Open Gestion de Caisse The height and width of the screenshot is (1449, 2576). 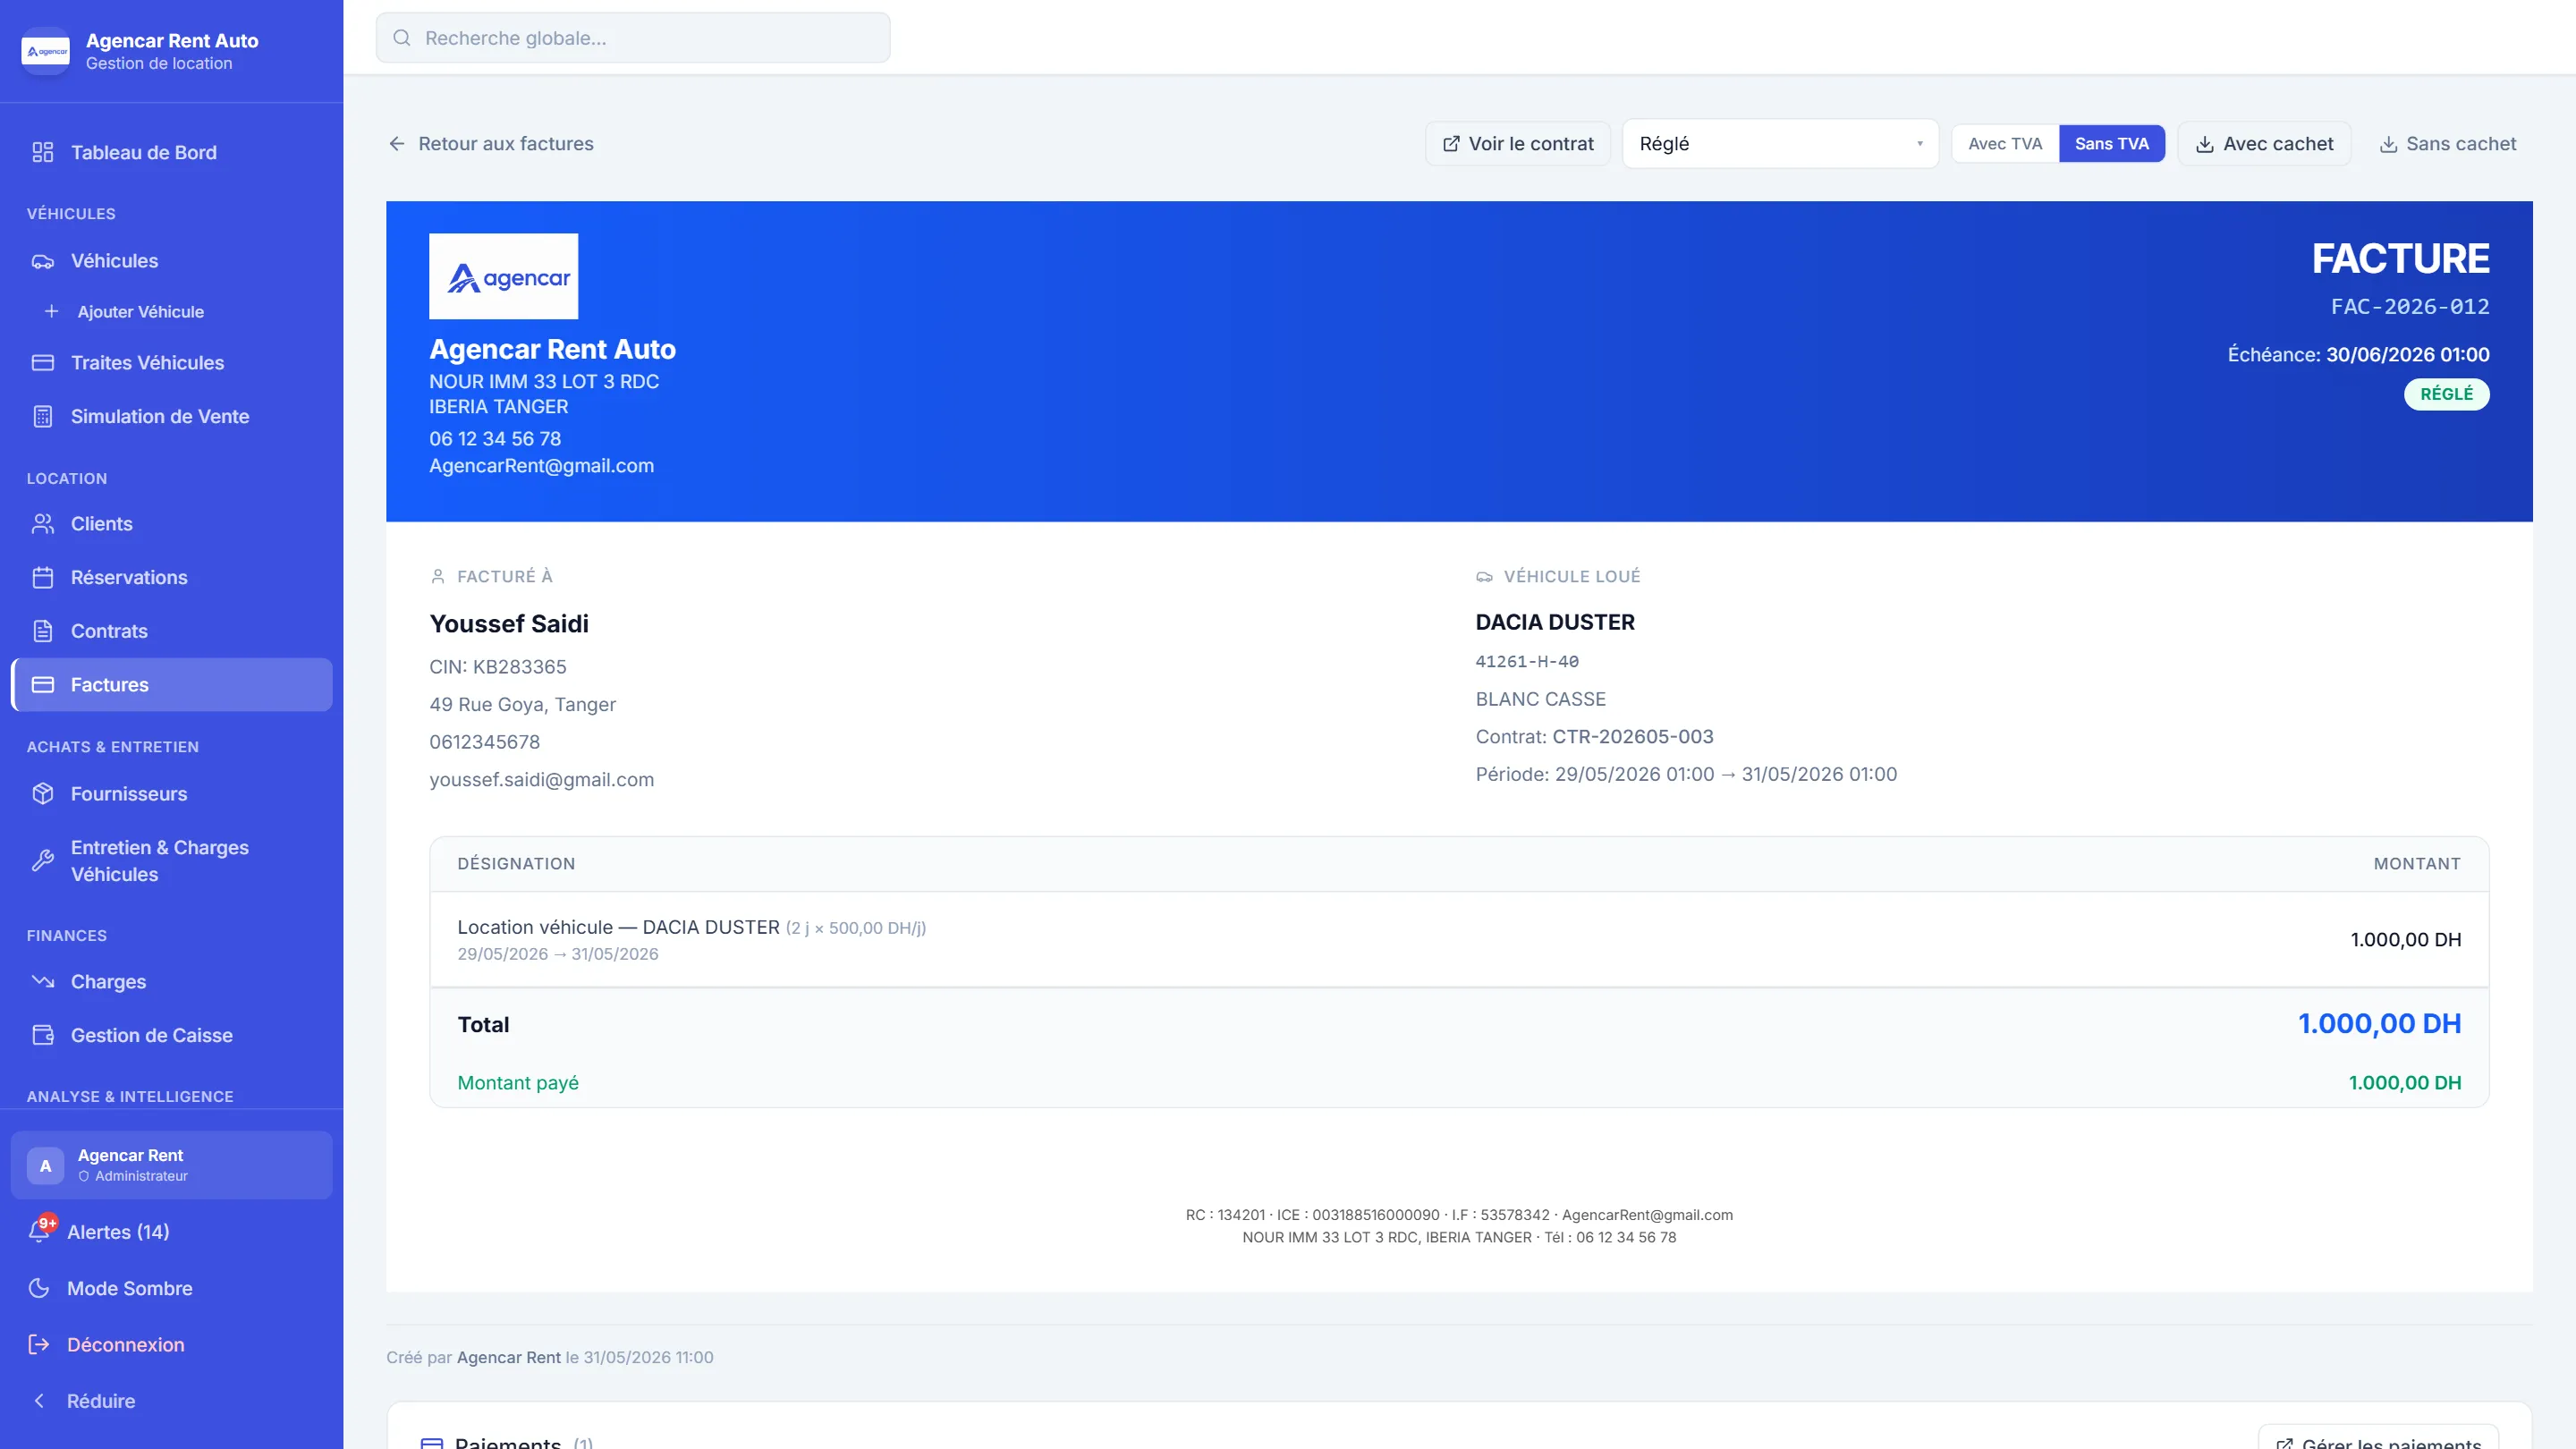[x=171, y=1036]
